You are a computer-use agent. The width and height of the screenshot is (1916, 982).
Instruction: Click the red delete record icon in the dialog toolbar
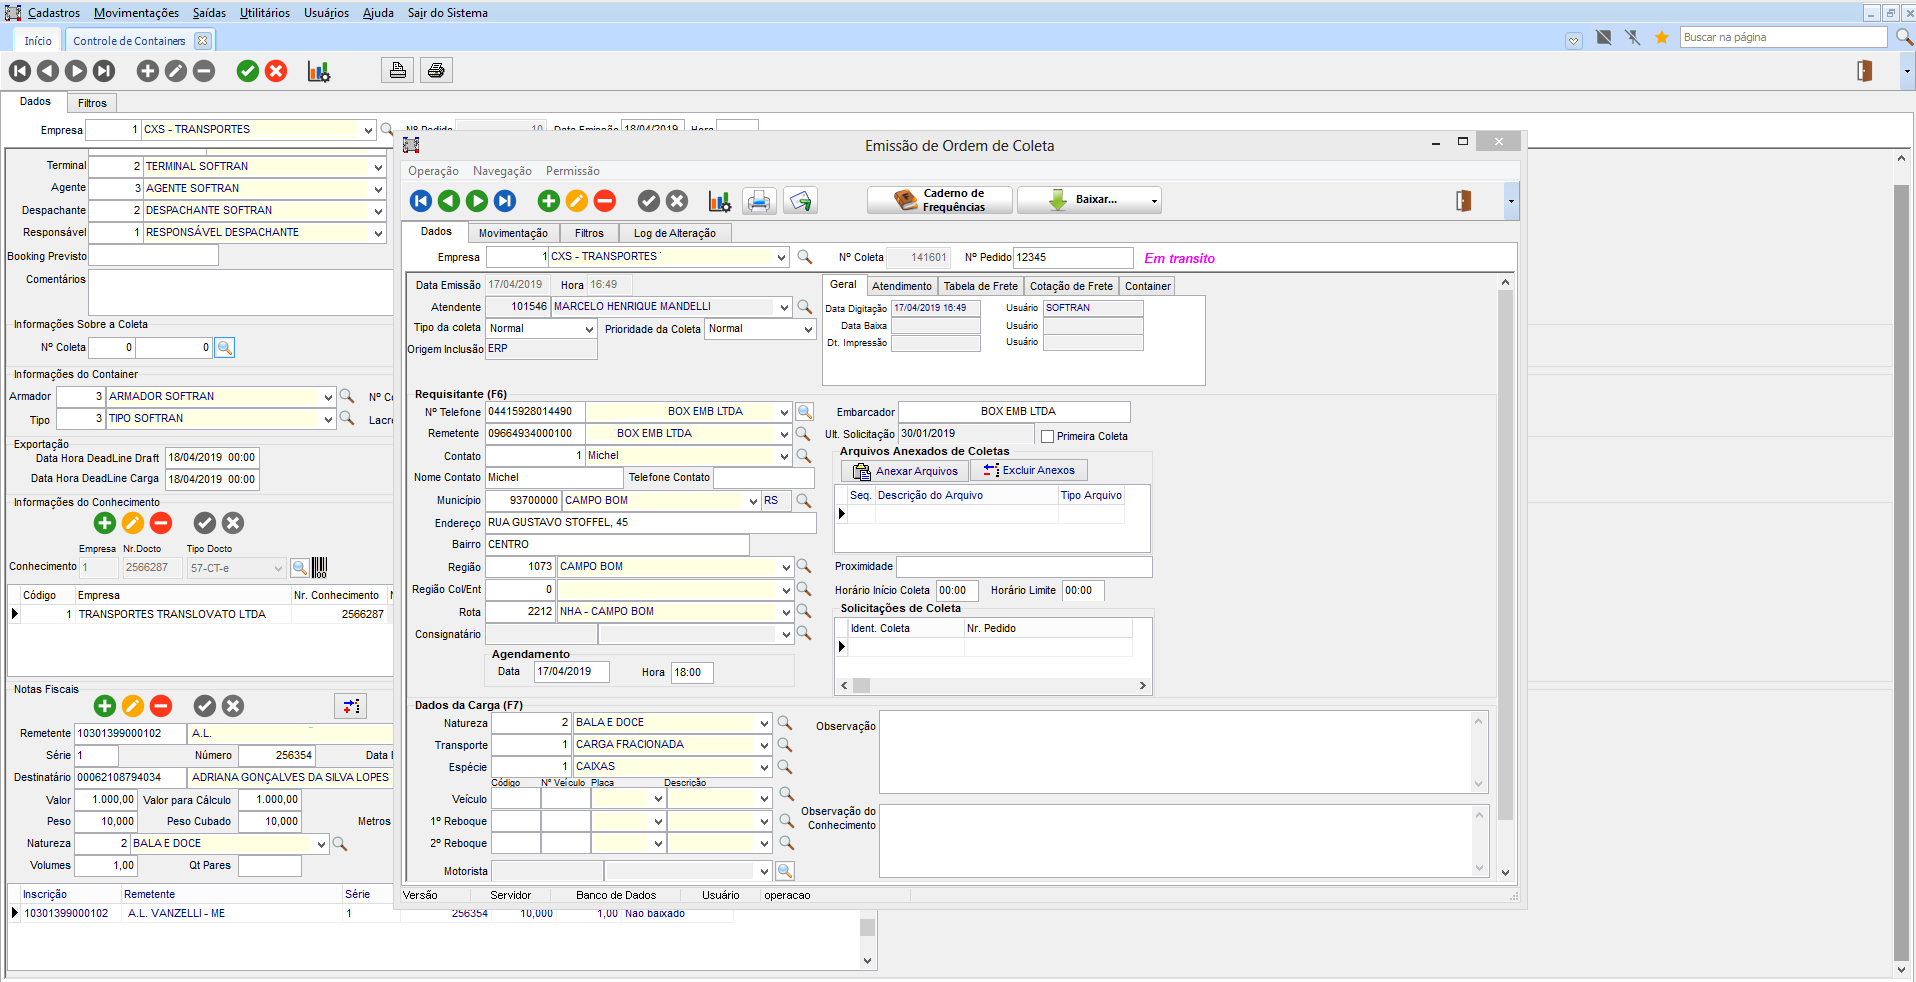pyautogui.click(x=605, y=201)
